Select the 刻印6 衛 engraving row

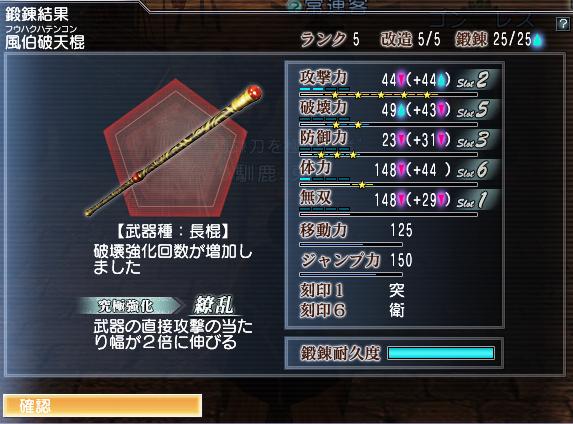coord(352,310)
